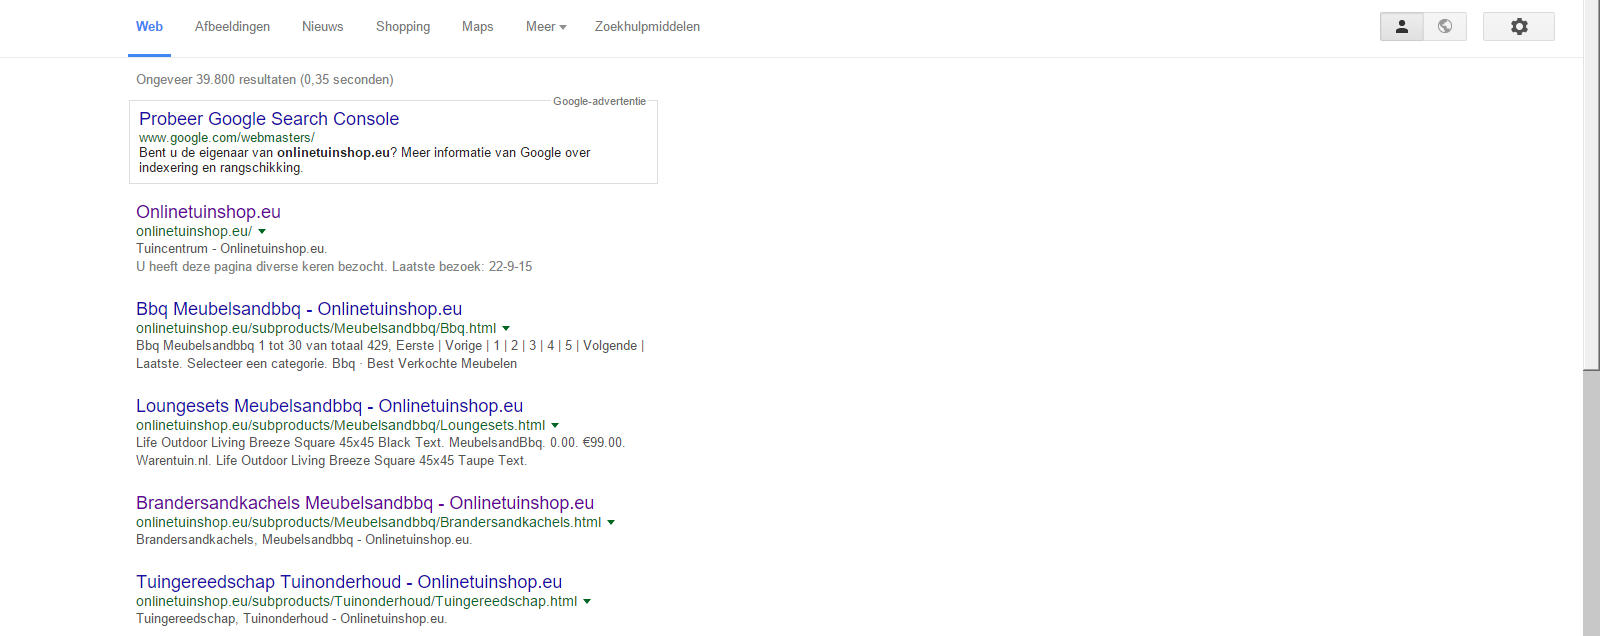Click the 'Tuingereedschap, Tuinonderhoud' snippet text
The height and width of the screenshot is (636, 1600).
pyautogui.click(x=291, y=619)
